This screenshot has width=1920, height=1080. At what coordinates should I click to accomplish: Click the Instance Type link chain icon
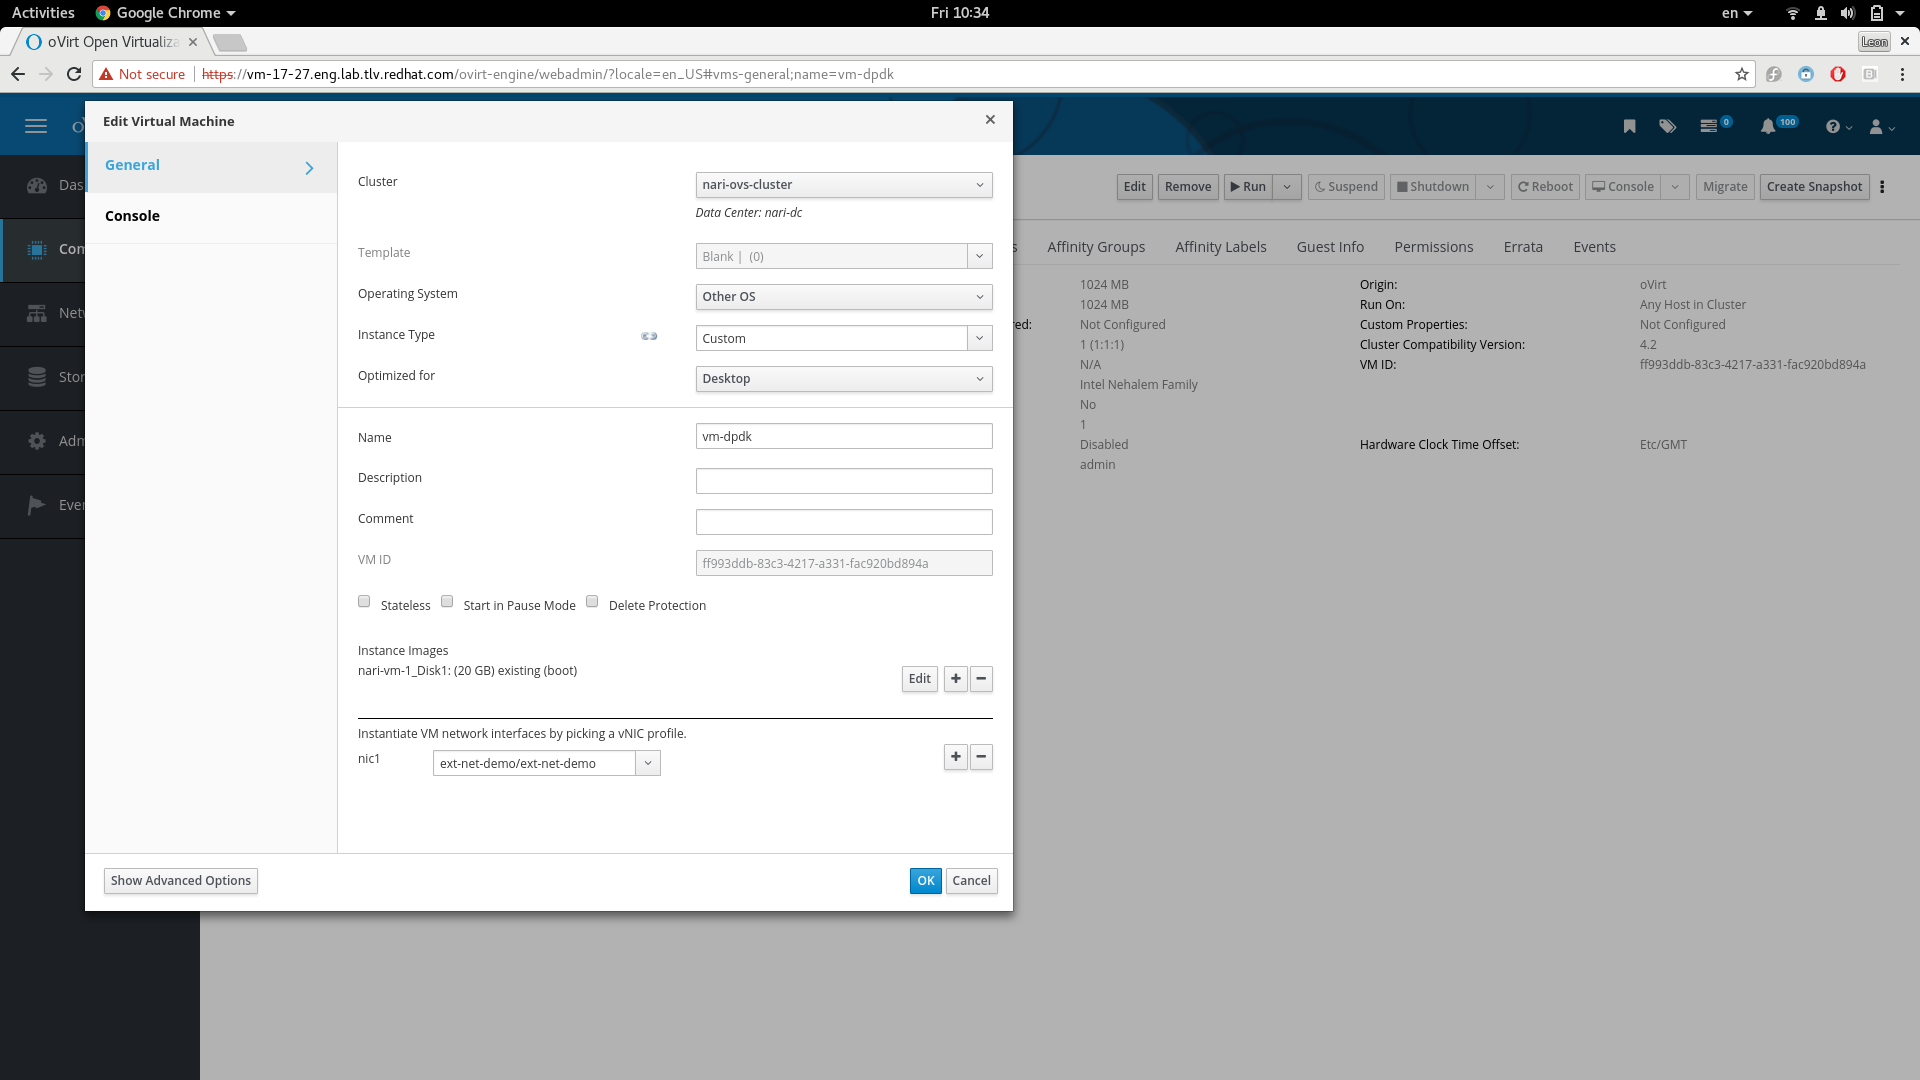coord(649,336)
